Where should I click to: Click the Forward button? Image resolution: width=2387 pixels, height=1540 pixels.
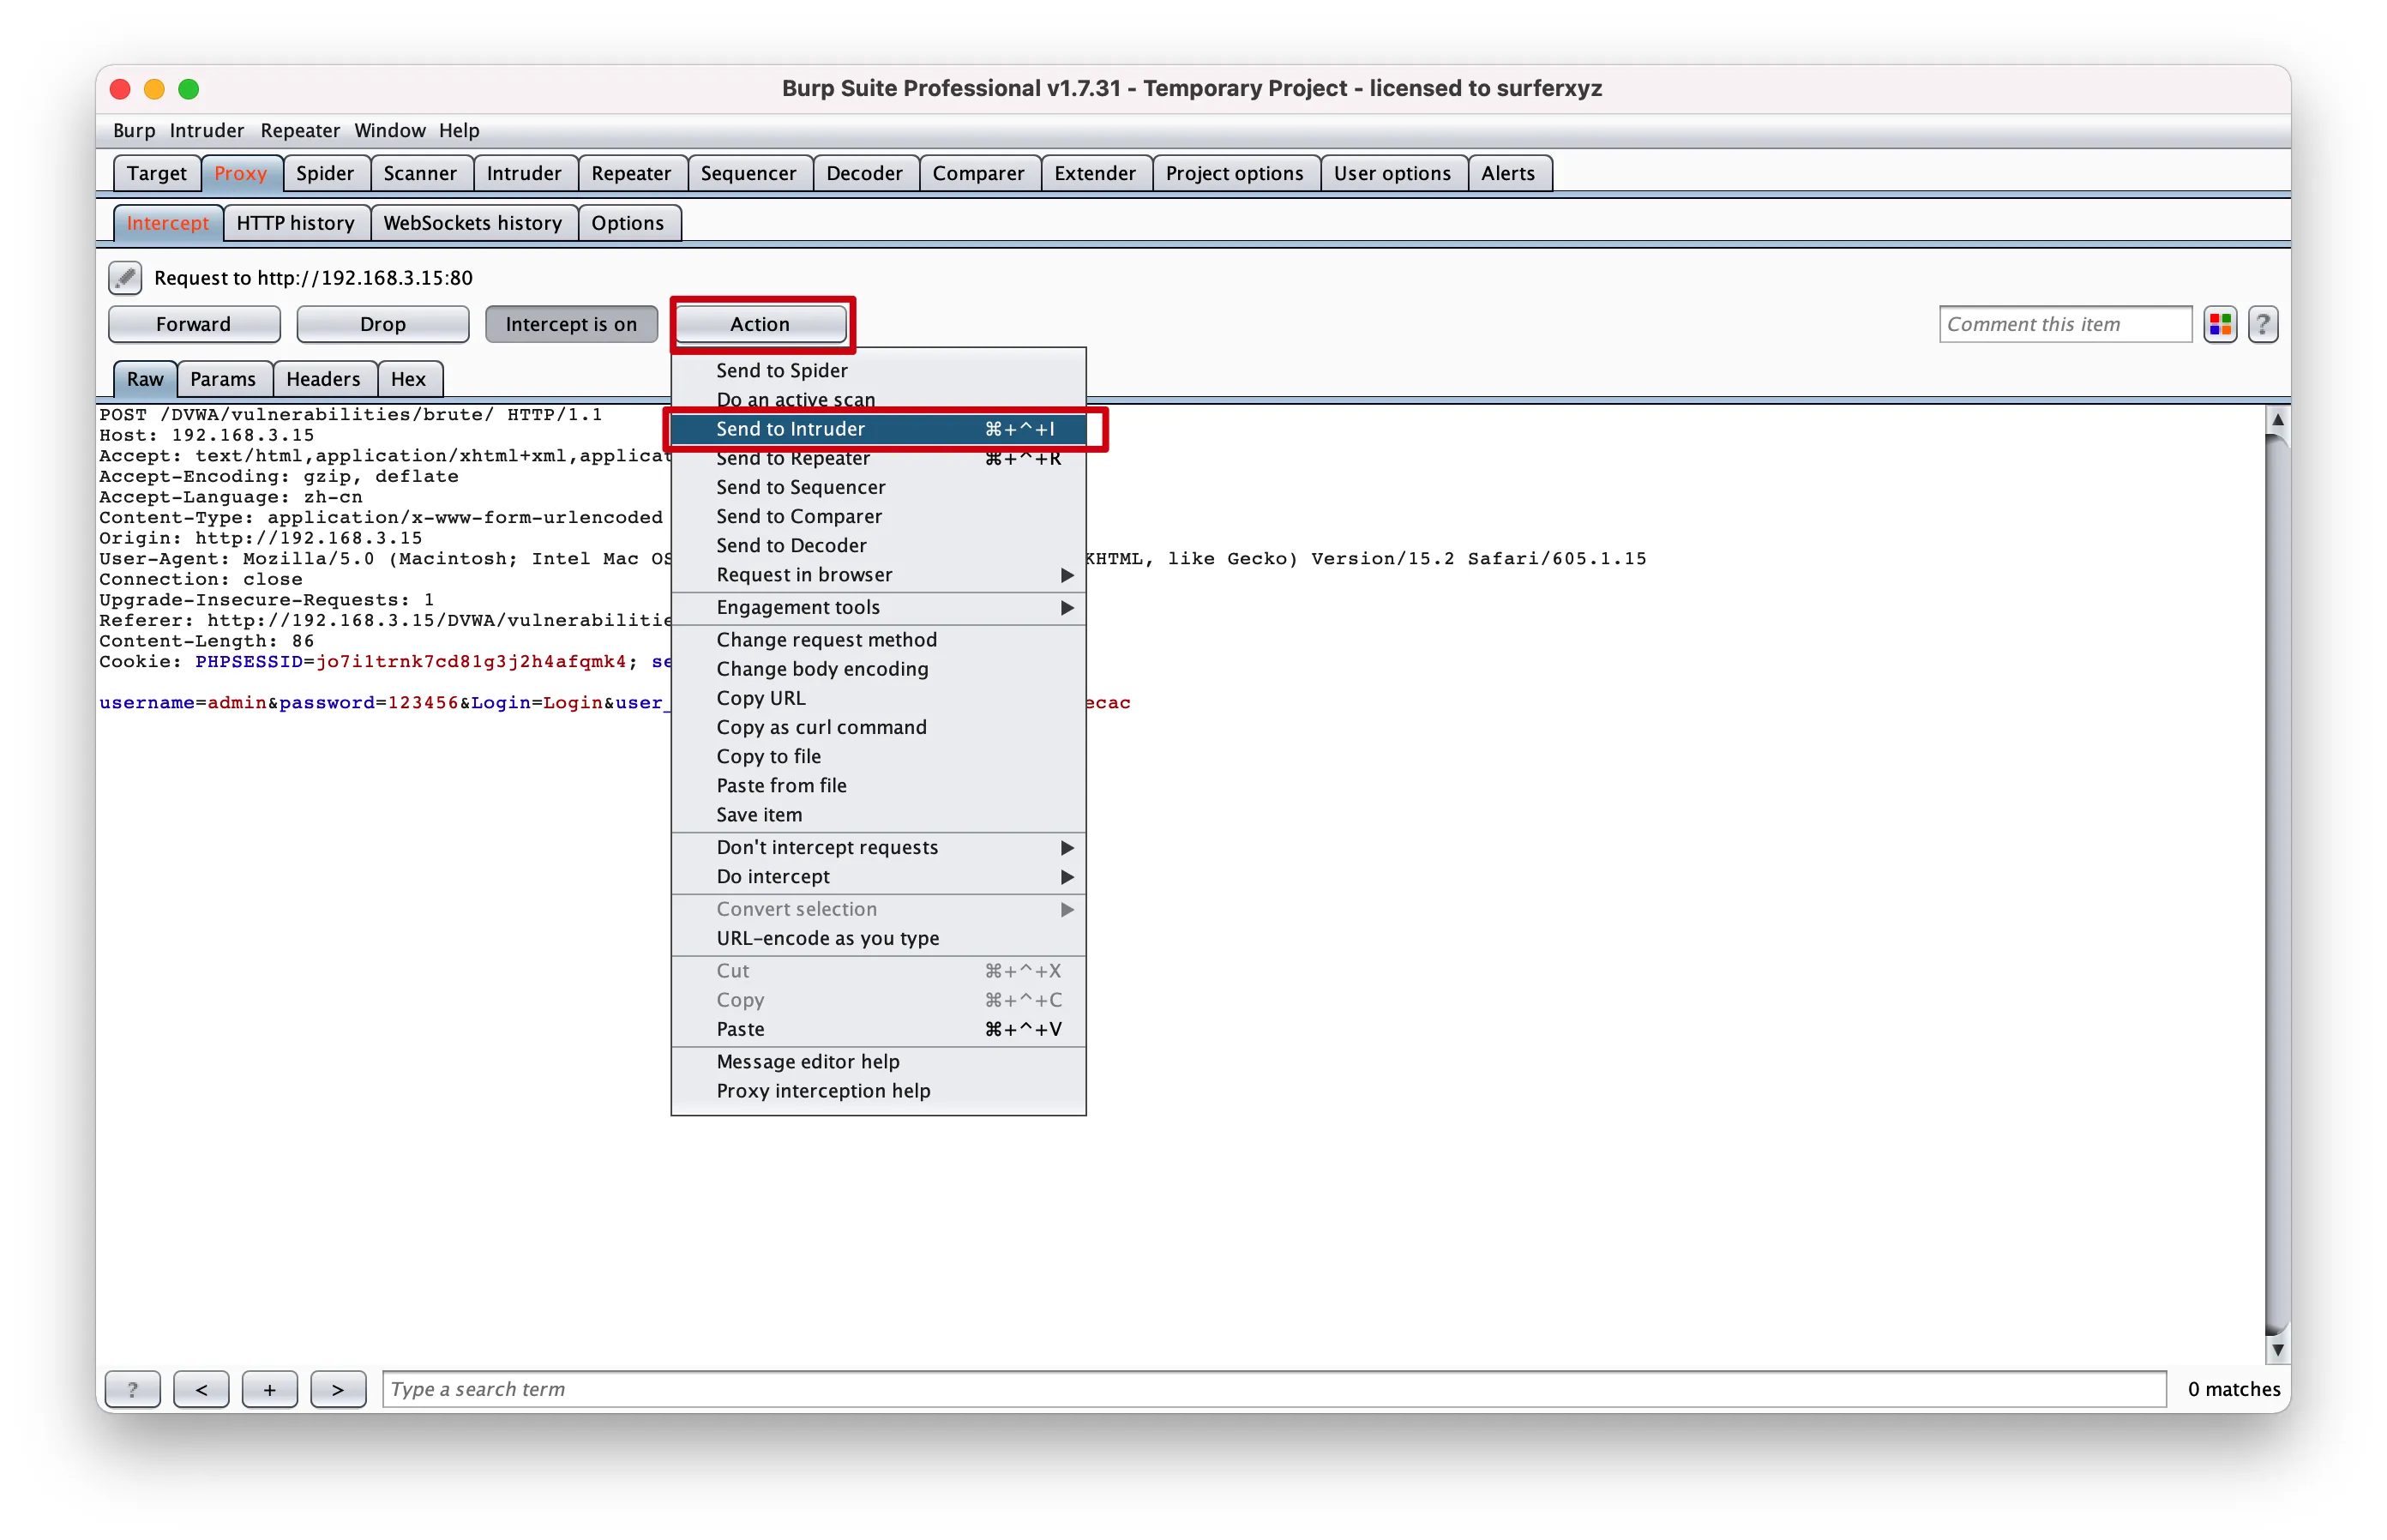(193, 324)
